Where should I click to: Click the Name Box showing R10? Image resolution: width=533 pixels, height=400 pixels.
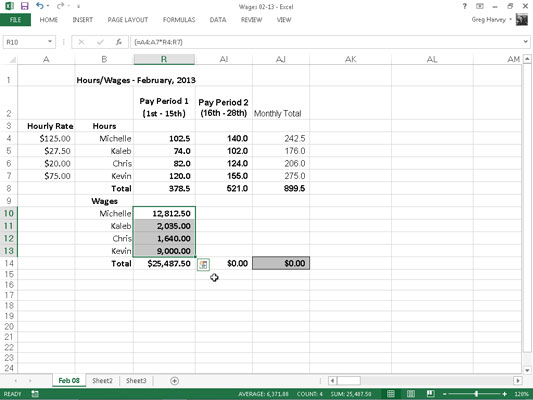tap(24, 42)
